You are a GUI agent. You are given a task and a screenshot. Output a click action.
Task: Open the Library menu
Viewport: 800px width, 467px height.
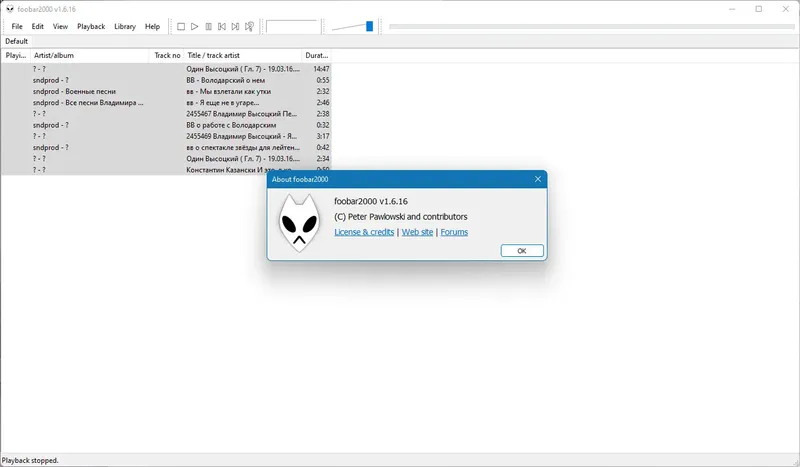(125, 27)
